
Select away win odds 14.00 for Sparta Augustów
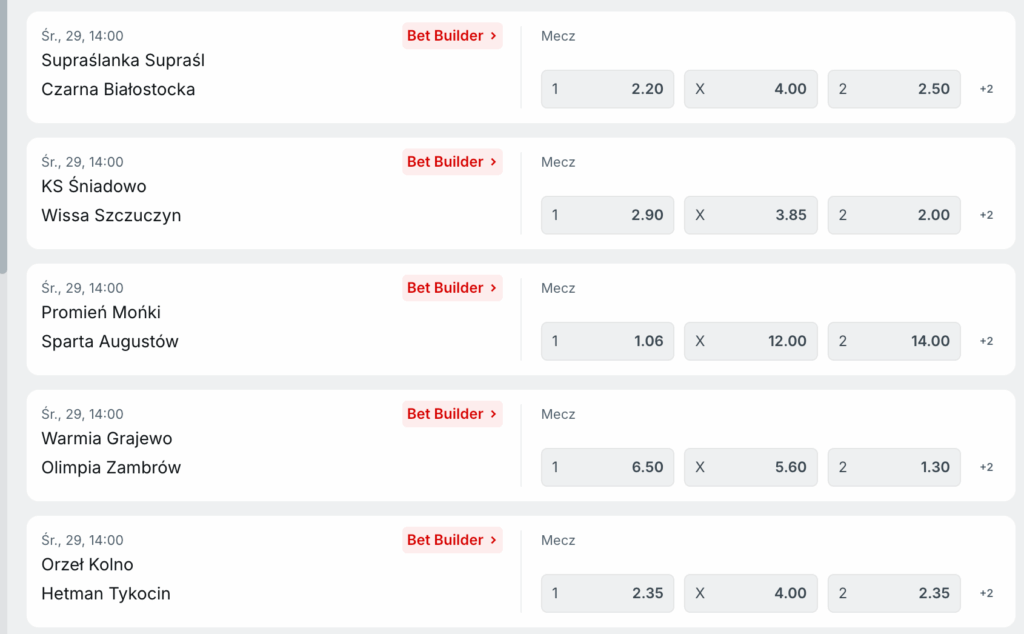(893, 341)
